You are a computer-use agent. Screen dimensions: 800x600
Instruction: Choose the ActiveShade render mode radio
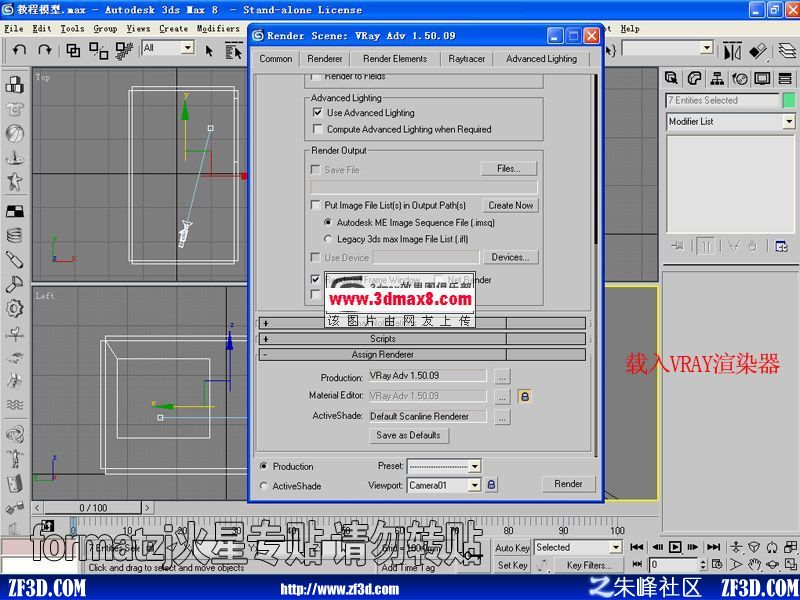264,486
